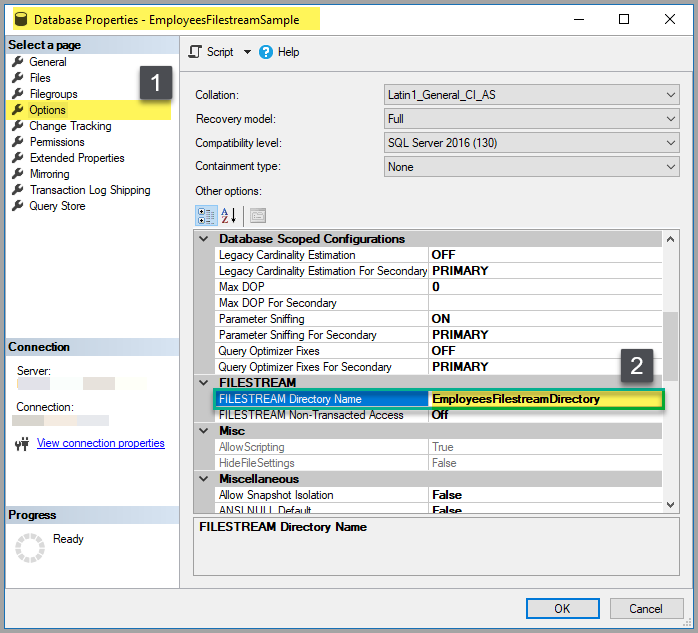Open the Transaction Log Shipping page
This screenshot has height=633, width=698.
point(90,190)
